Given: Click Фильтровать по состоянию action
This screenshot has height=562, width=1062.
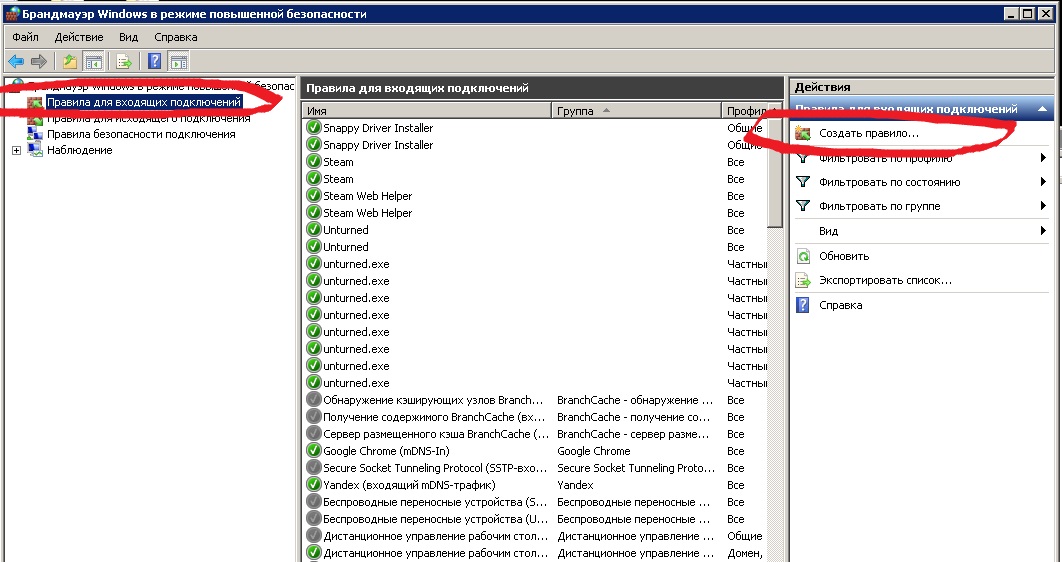Looking at the screenshot, I should click(889, 182).
